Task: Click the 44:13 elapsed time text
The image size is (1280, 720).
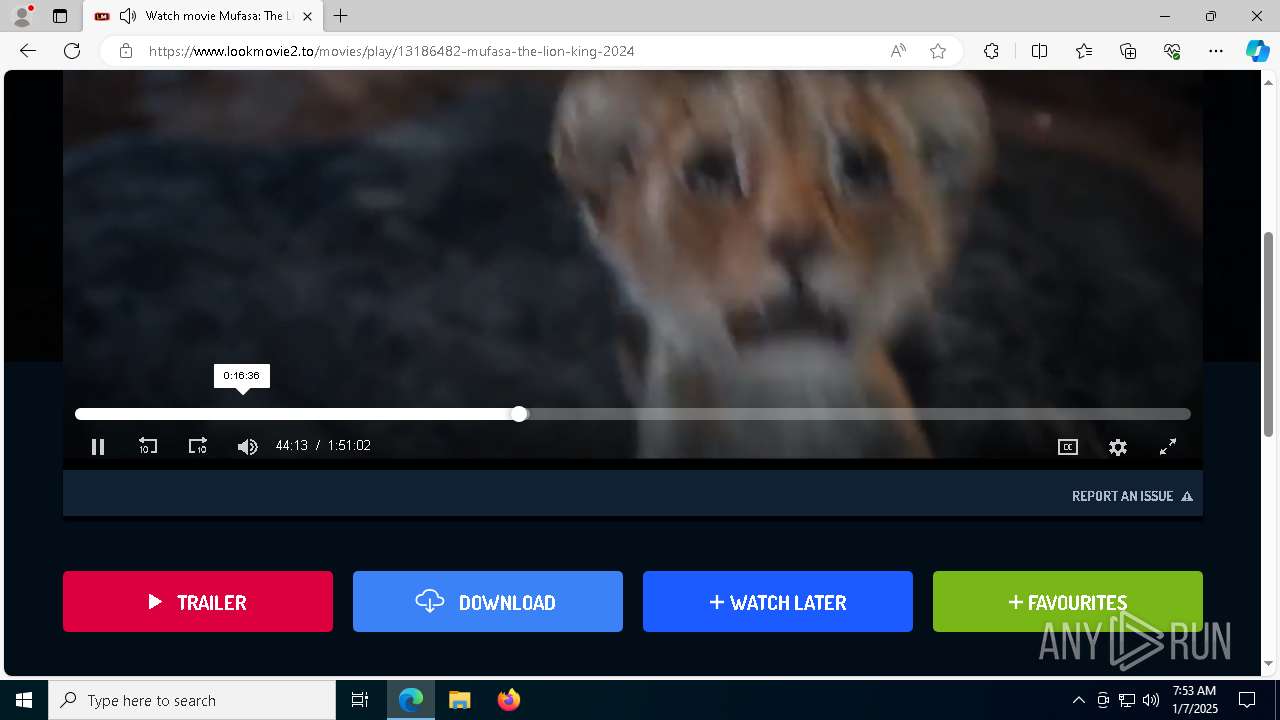Action: [x=292, y=446]
